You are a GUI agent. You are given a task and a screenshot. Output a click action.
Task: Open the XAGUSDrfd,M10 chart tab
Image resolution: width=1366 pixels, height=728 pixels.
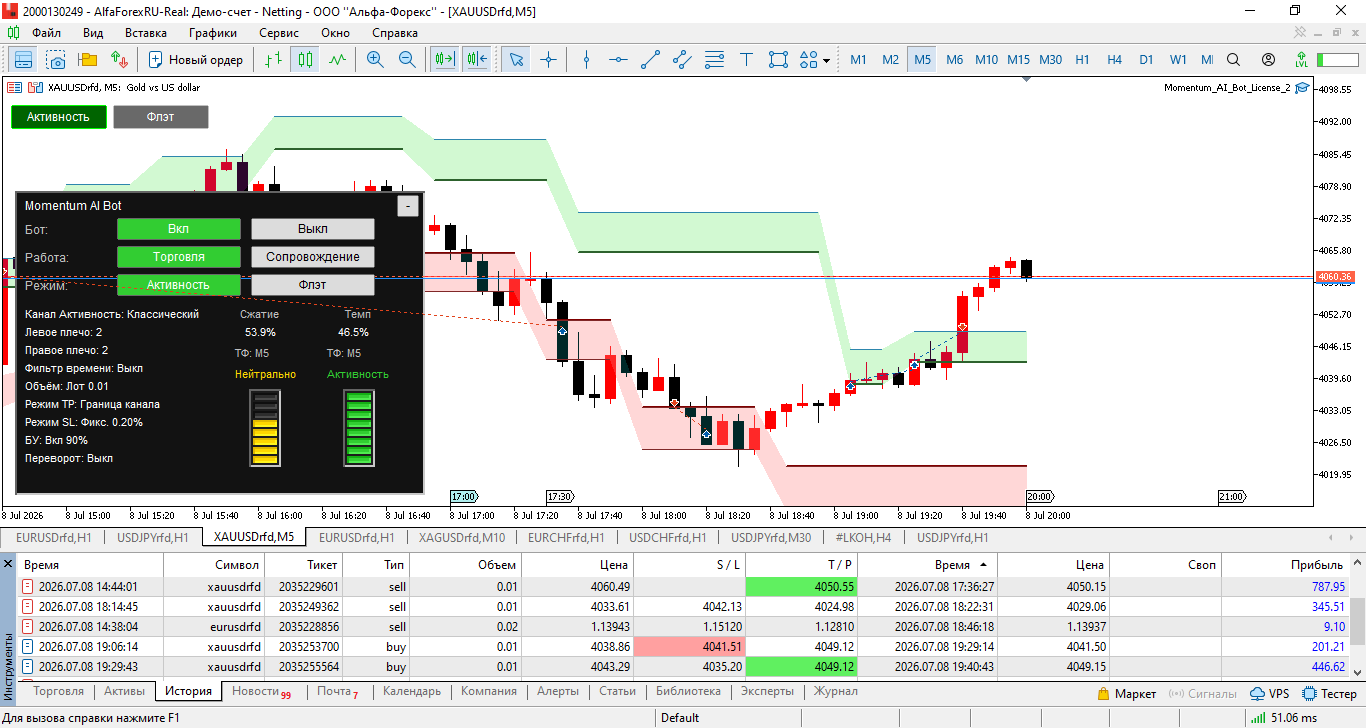coord(462,537)
